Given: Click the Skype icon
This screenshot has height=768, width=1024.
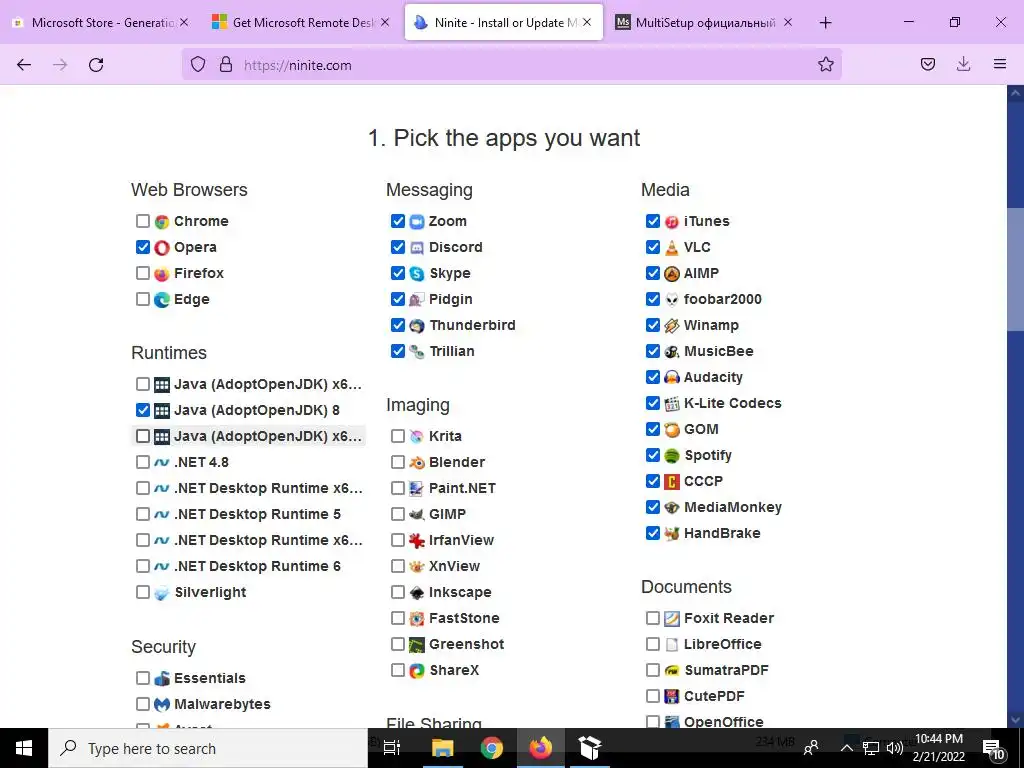Looking at the screenshot, I should pos(417,274).
